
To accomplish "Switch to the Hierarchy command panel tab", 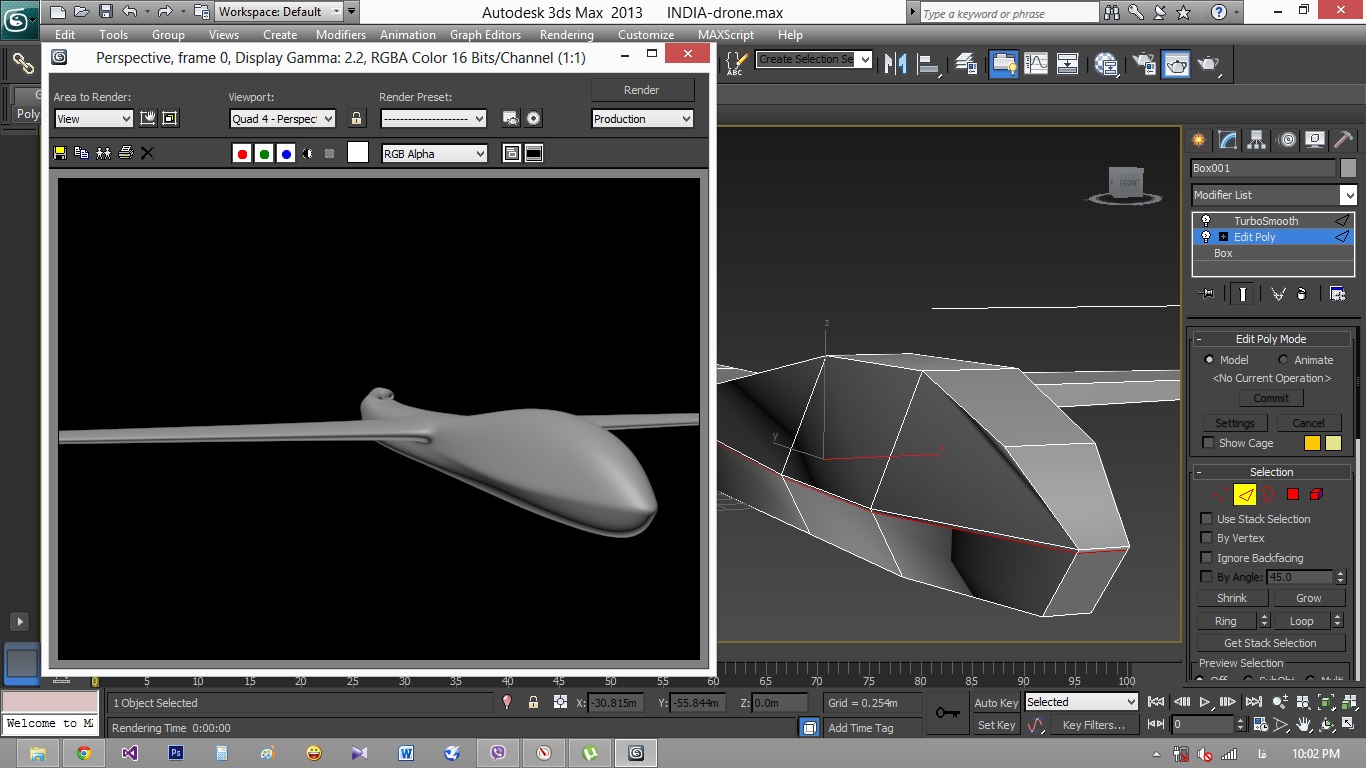I will (x=1257, y=139).
